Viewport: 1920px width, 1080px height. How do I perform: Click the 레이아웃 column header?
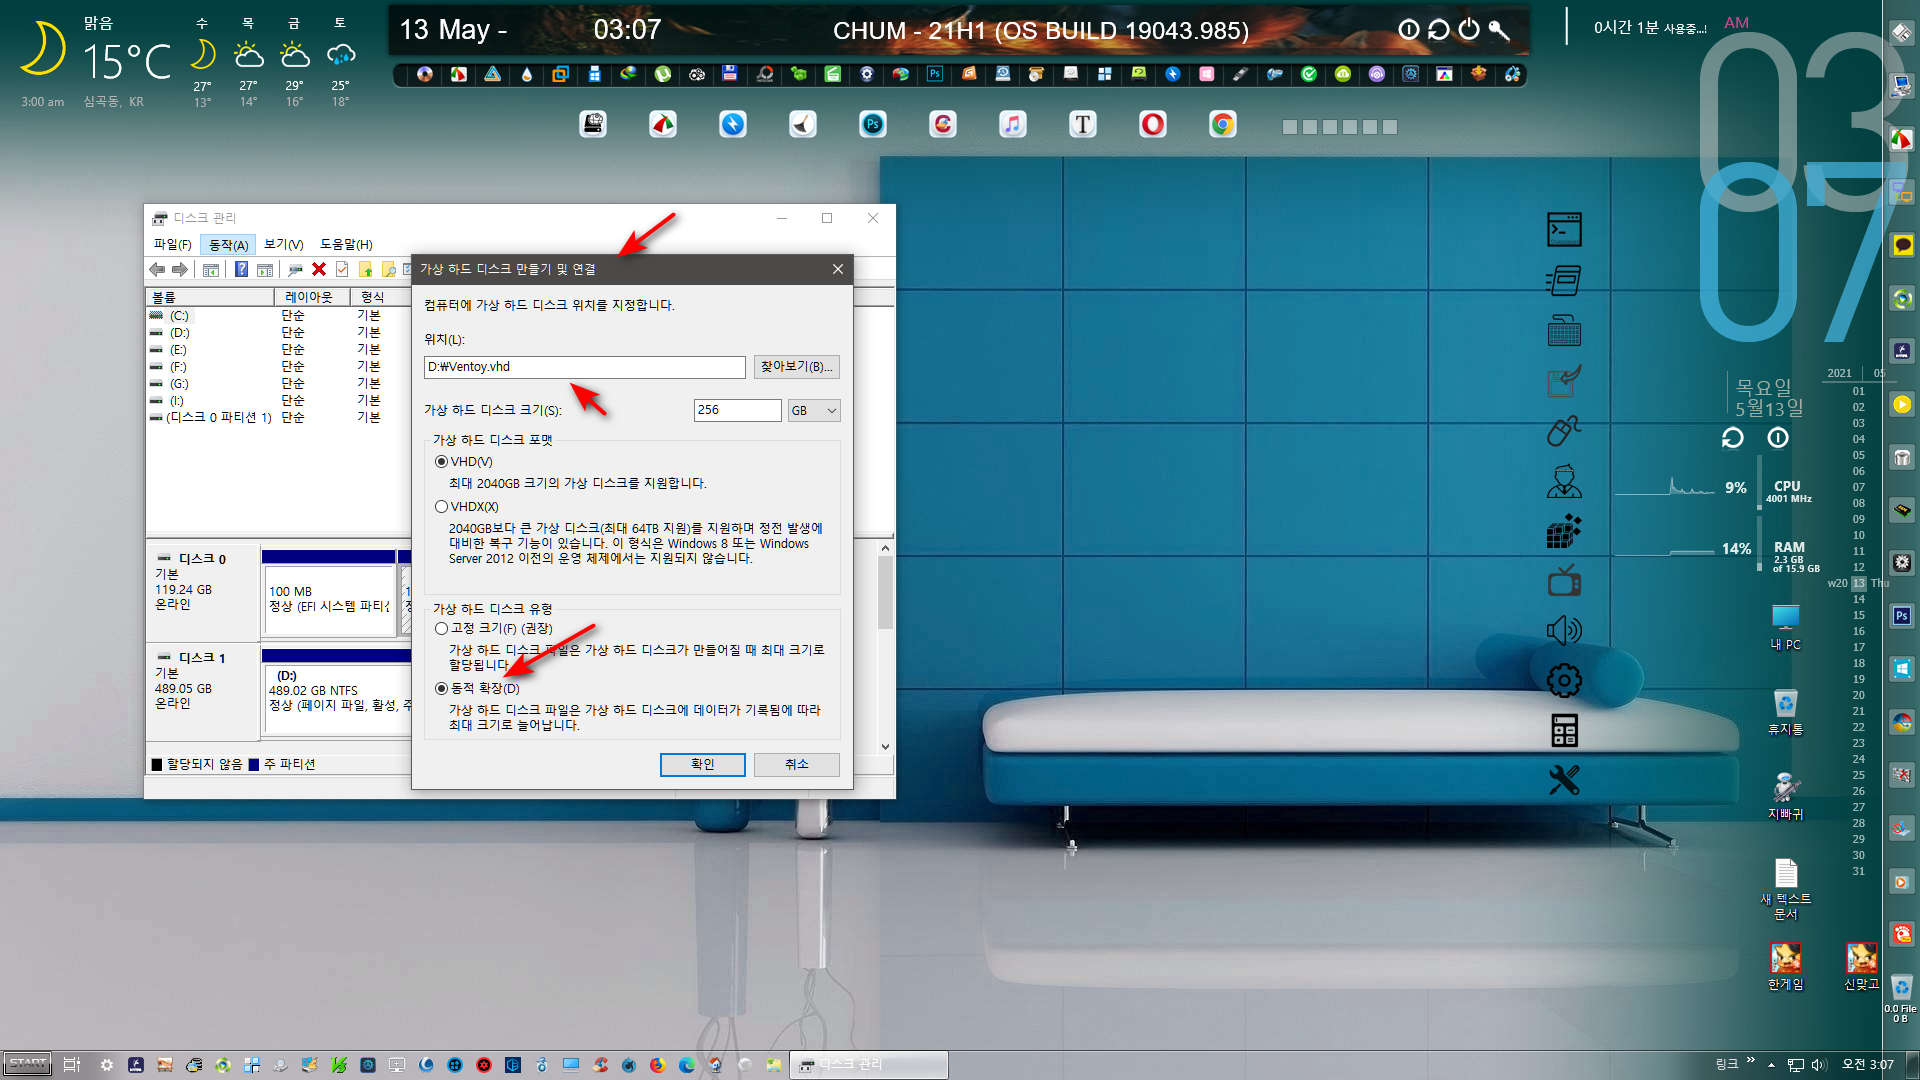(x=312, y=297)
